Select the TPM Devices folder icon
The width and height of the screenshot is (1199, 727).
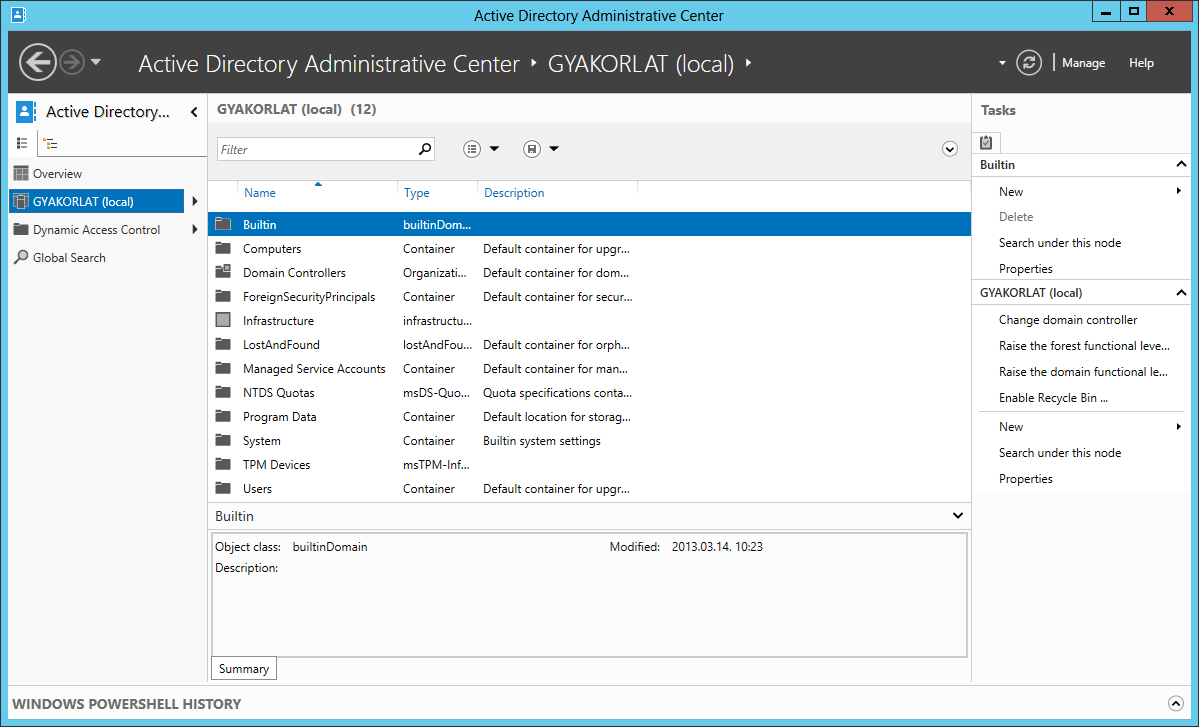tap(223, 465)
